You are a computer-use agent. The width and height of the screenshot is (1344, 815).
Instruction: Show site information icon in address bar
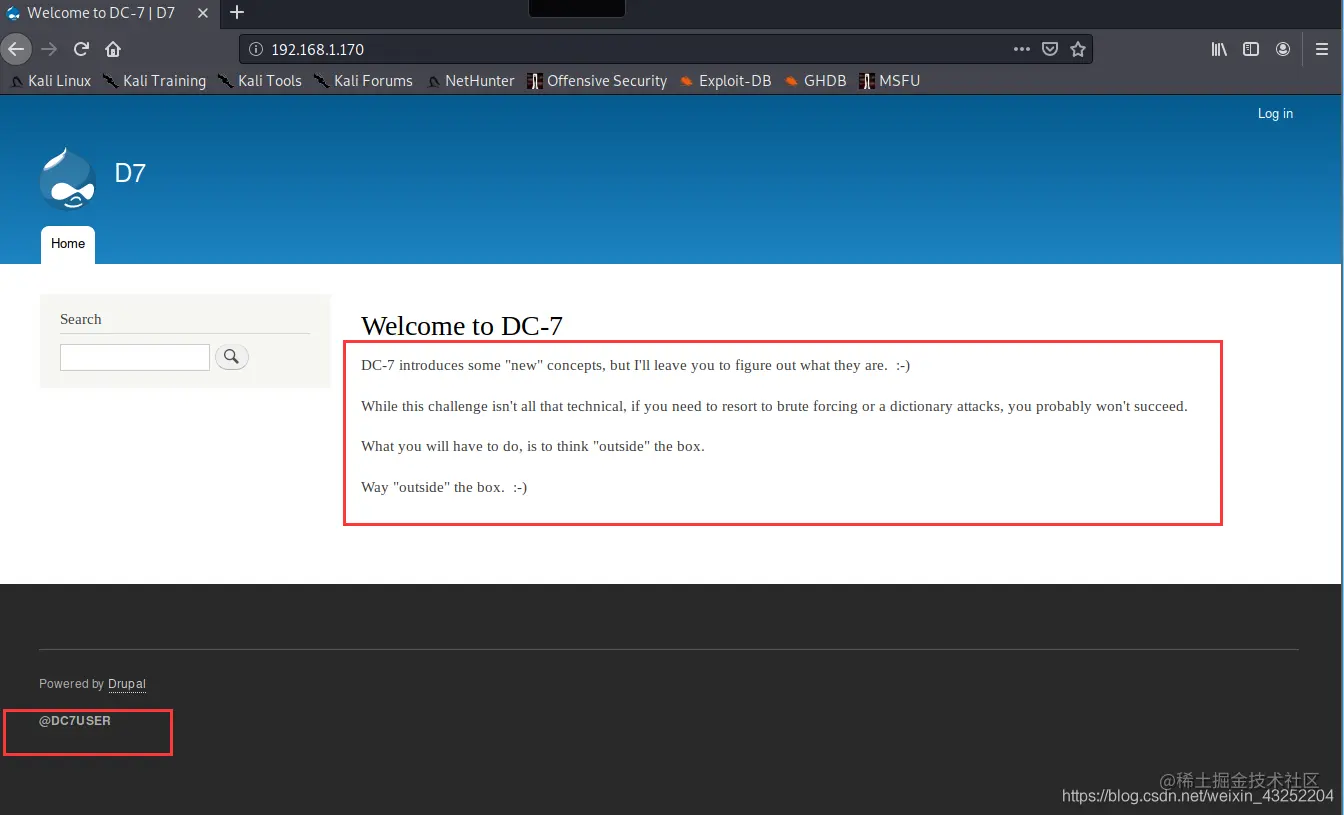[255, 49]
